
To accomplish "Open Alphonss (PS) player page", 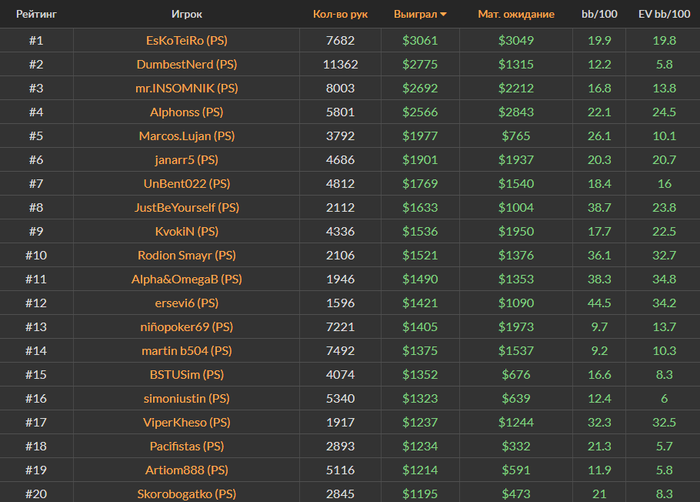I will point(186,112).
